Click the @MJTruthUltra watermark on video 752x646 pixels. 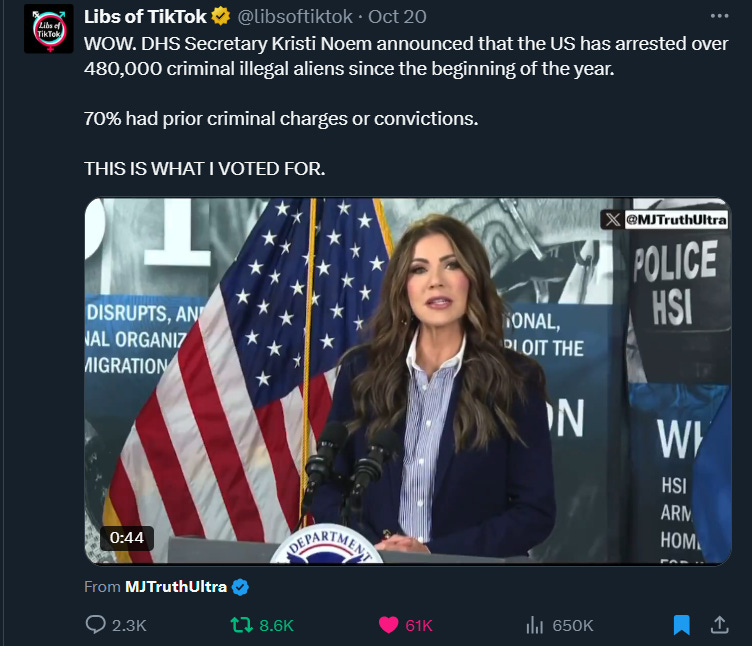tap(676, 220)
